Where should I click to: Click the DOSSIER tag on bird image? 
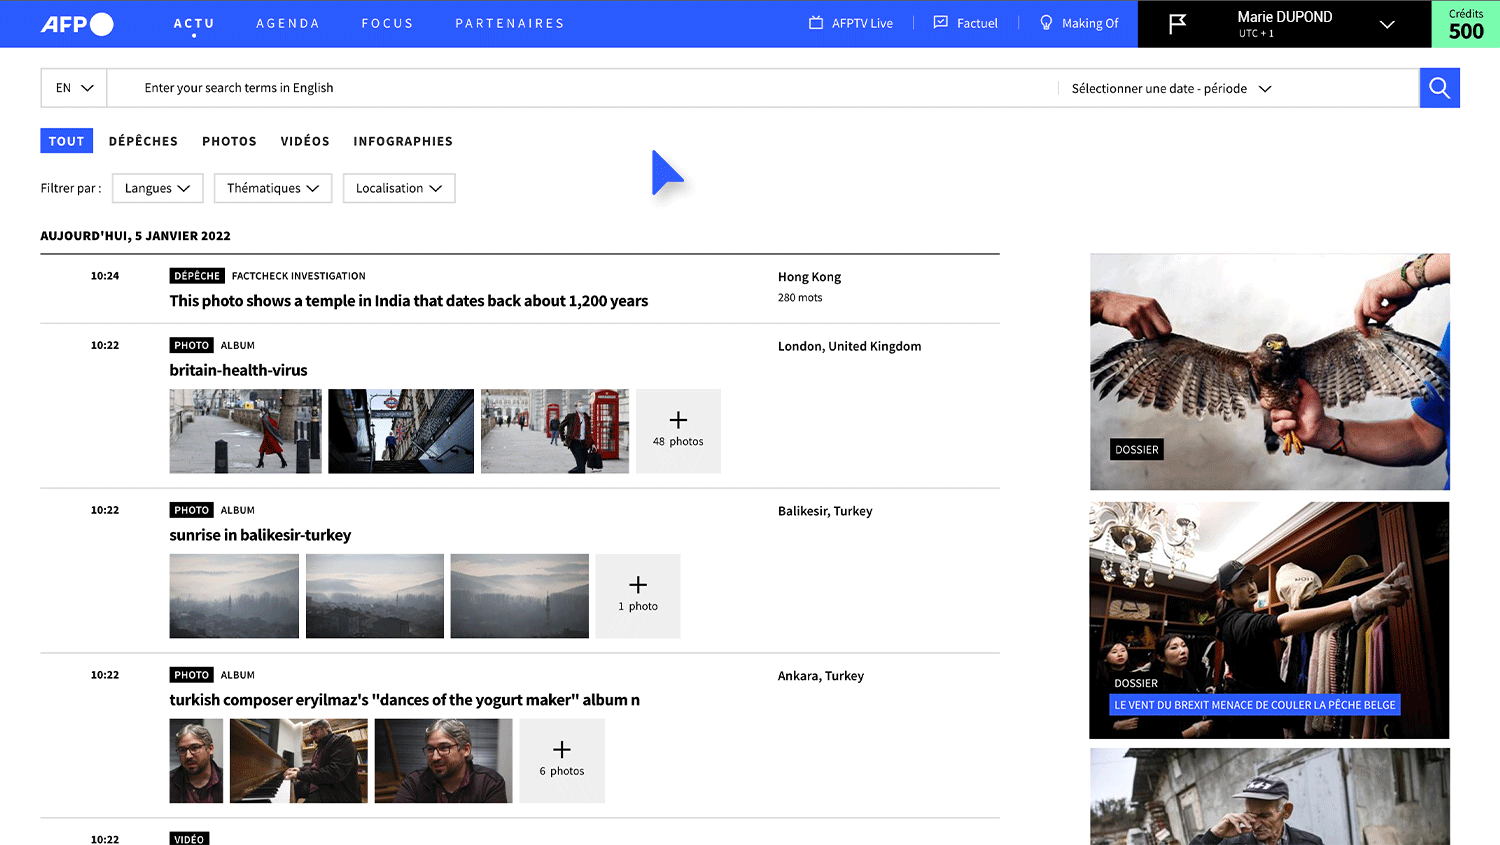pyautogui.click(x=1137, y=450)
